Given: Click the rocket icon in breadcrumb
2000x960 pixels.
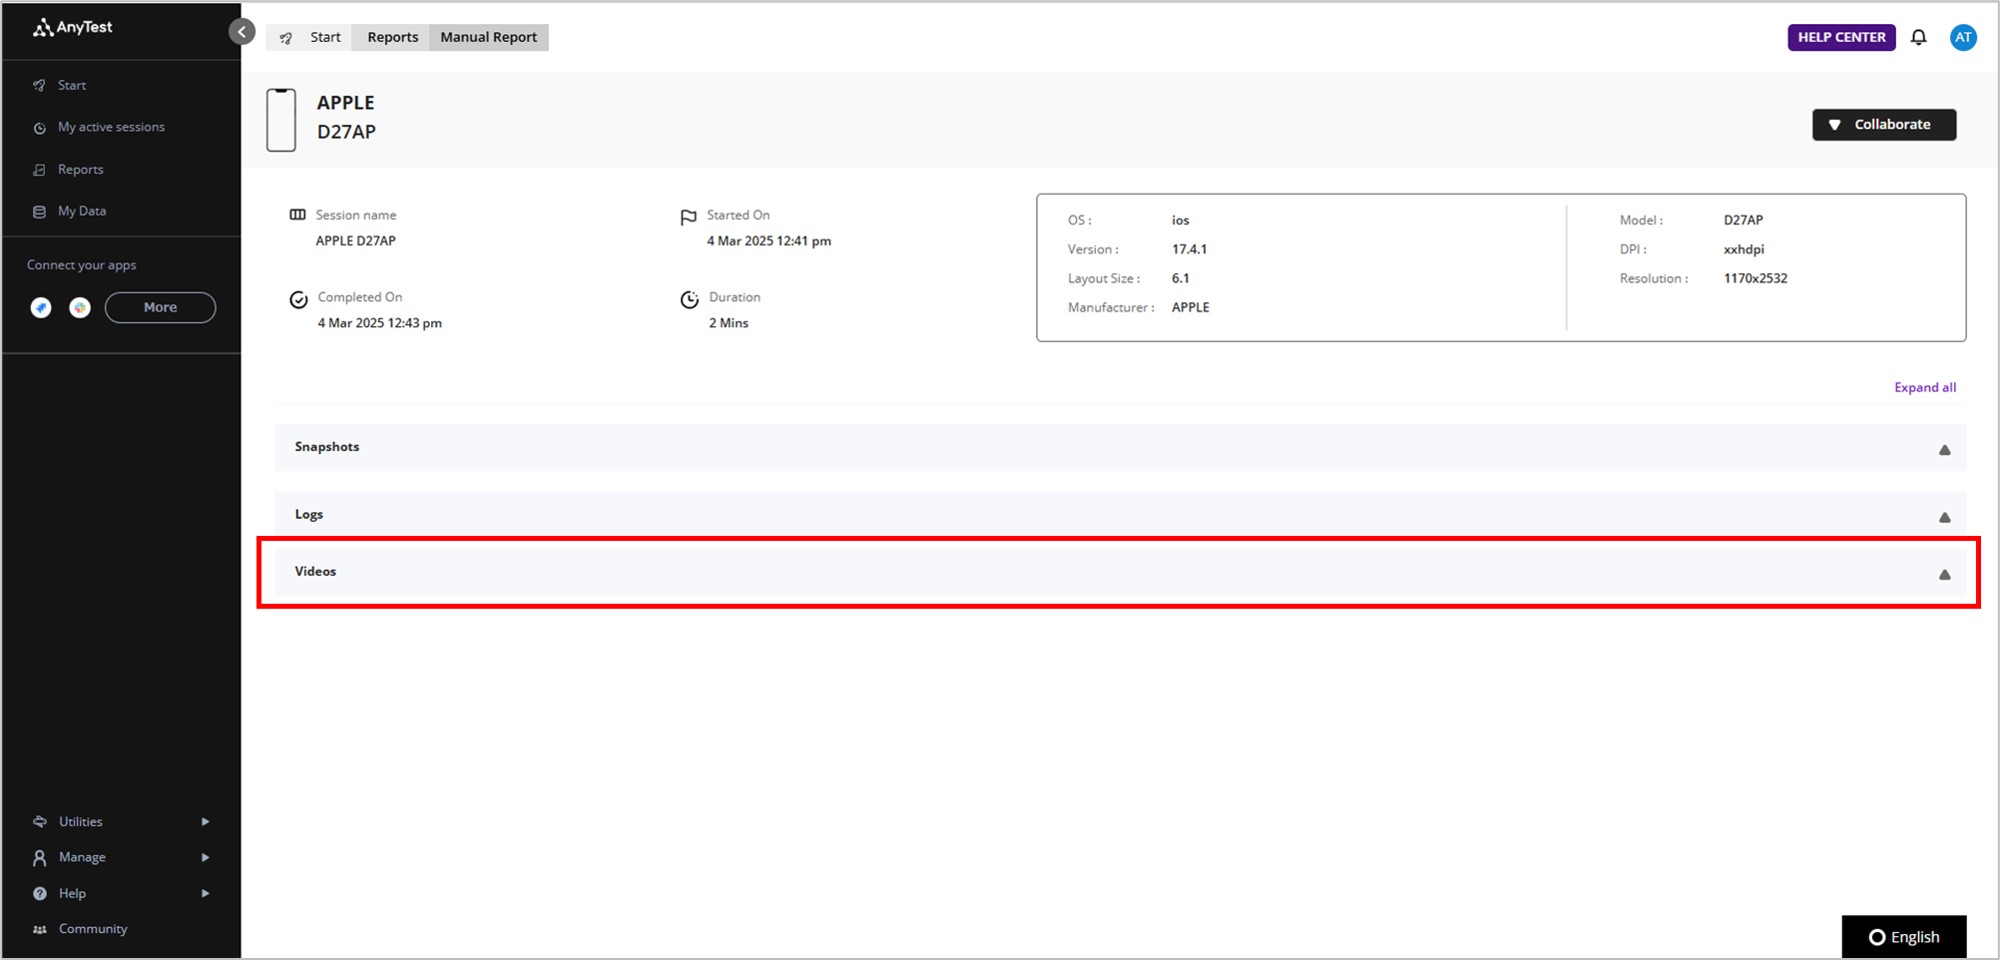Looking at the screenshot, I should (287, 38).
